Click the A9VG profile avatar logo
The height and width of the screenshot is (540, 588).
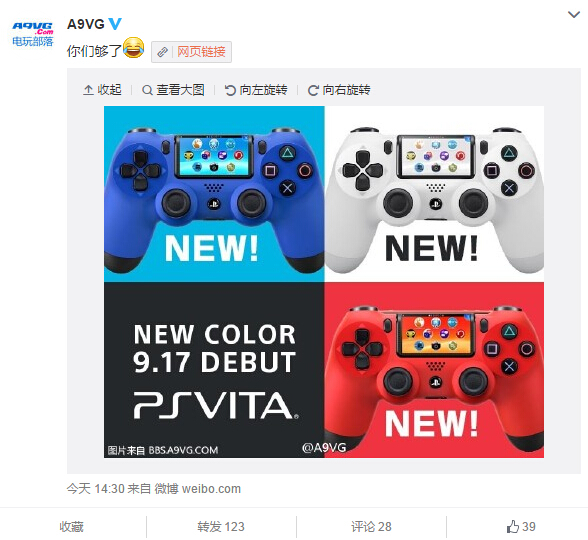tap(33, 34)
